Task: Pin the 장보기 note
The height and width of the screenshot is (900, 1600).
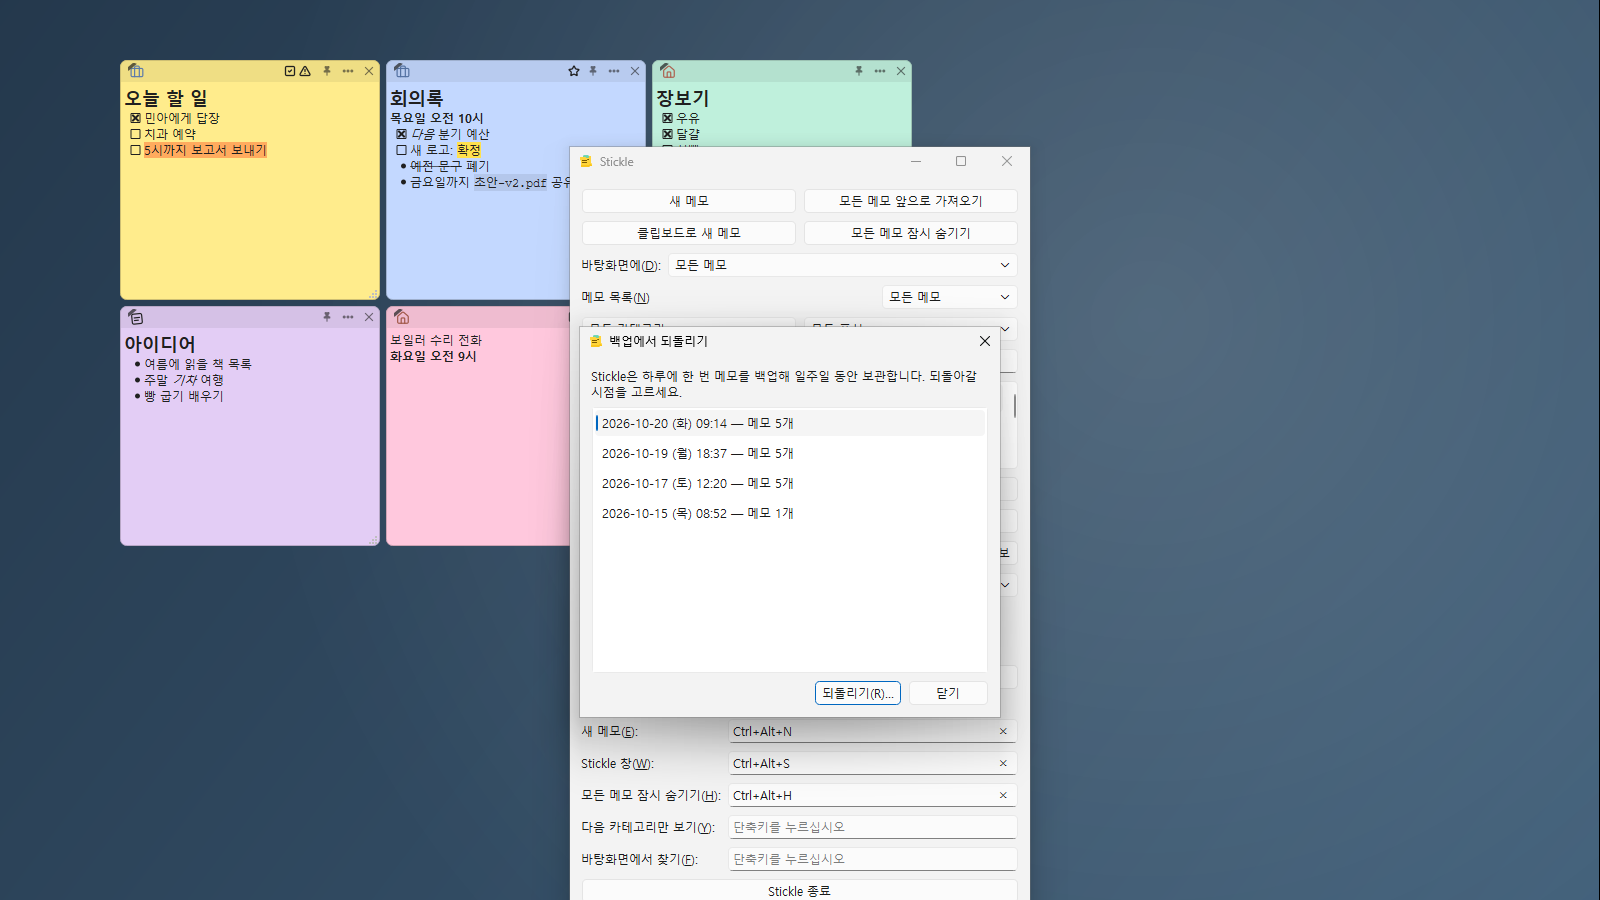Action: pos(859,71)
